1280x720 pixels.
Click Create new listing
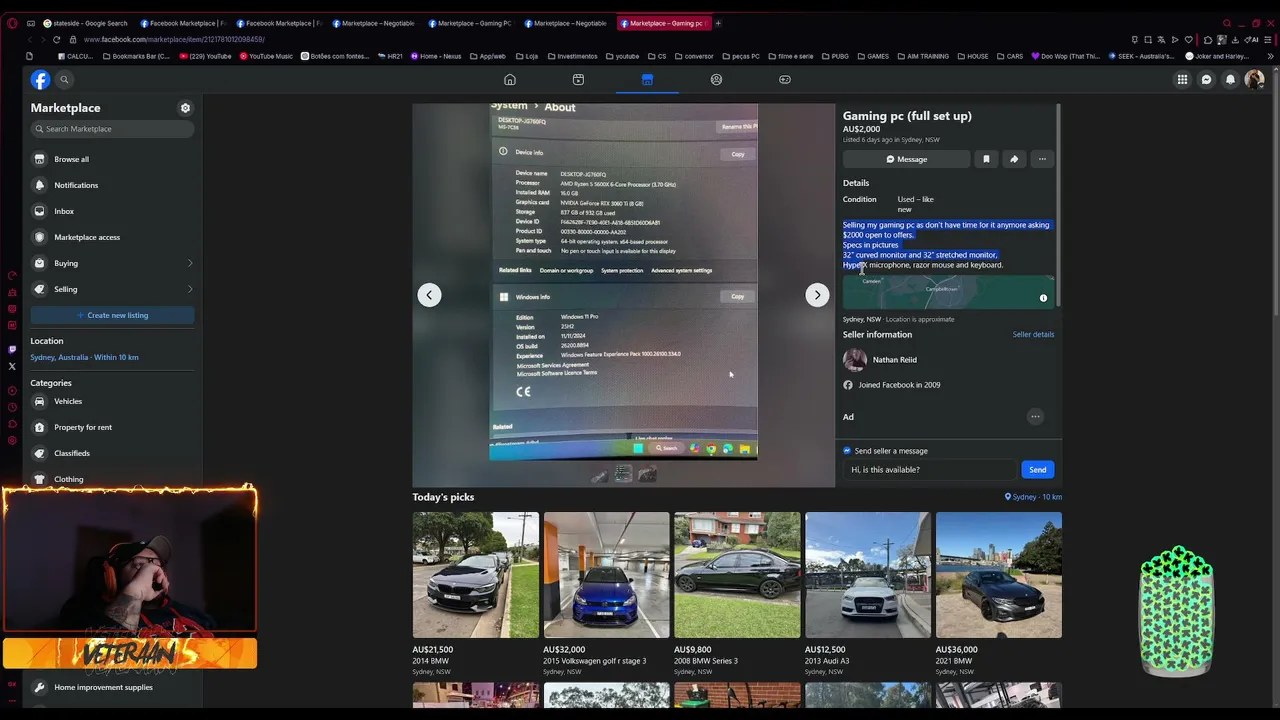[x=112, y=315]
